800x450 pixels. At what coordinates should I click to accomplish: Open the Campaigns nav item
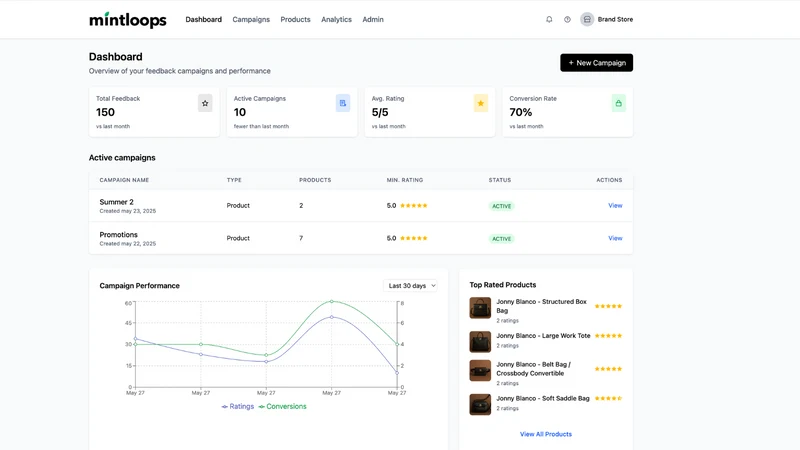click(x=251, y=19)
